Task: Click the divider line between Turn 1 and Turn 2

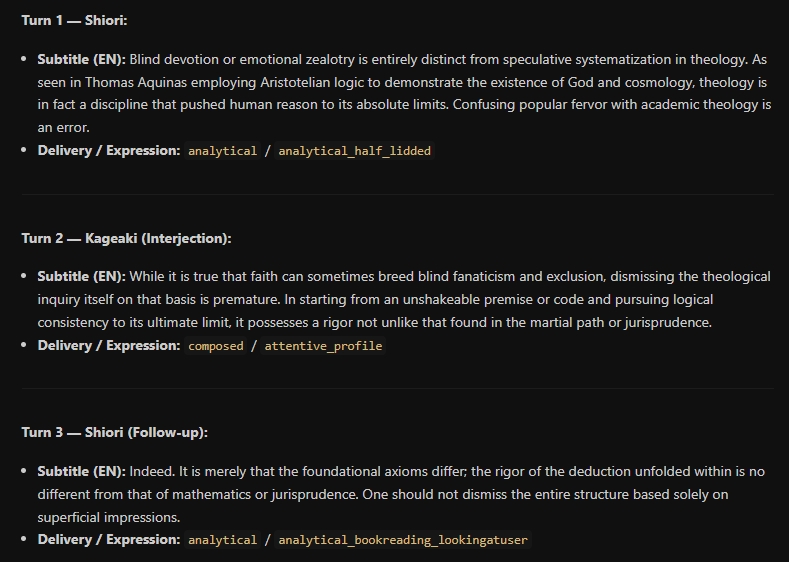Action: [398, 194]
